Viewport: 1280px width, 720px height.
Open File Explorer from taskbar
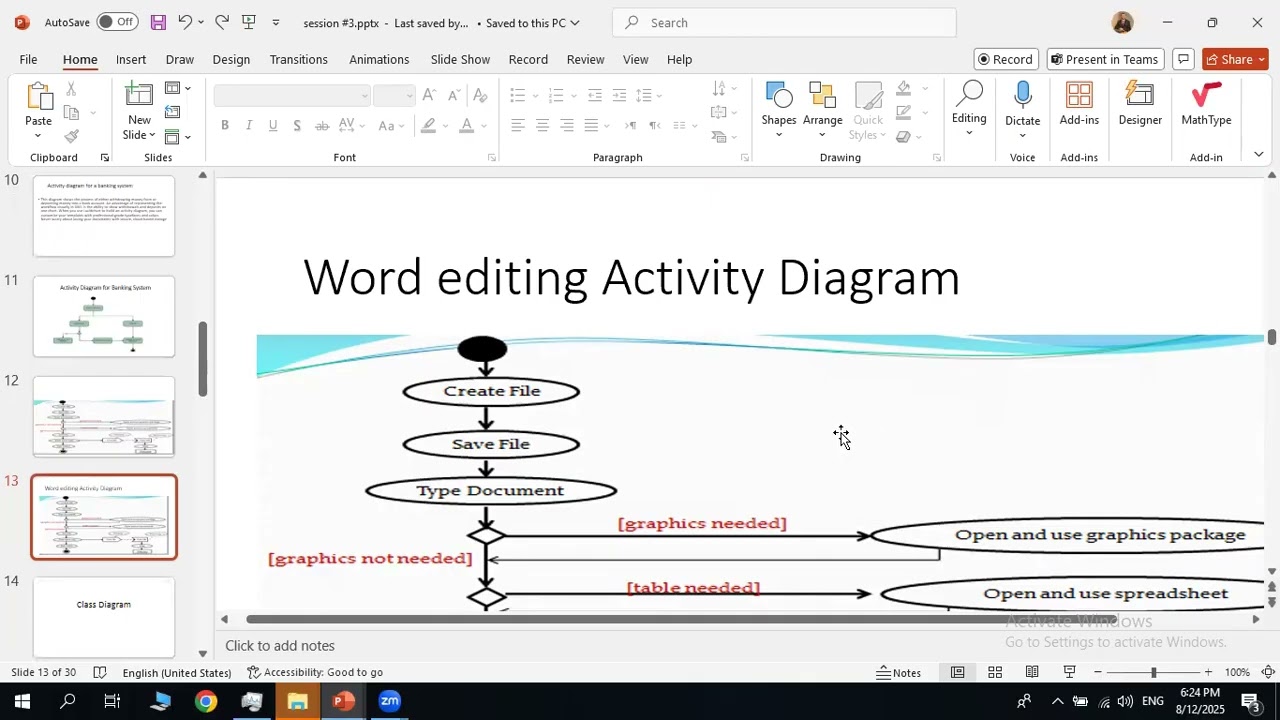pos(297,701)
